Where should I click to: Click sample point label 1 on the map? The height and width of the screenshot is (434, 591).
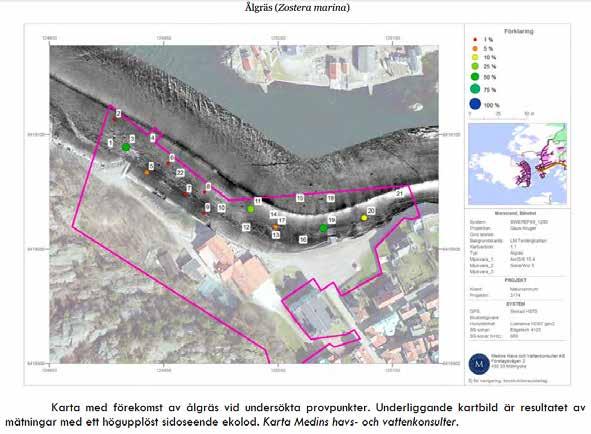[x=110, y=143]
